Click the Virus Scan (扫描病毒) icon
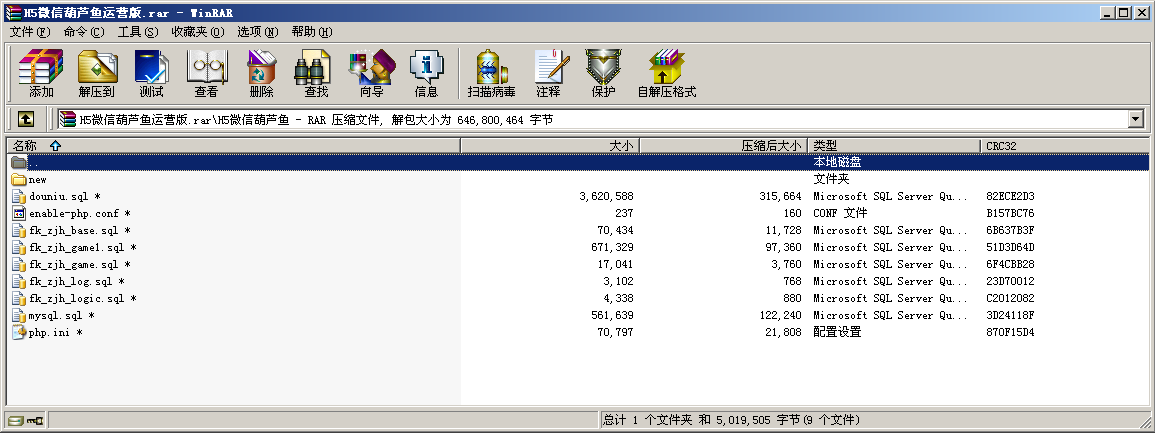The width and height of the screenshot is (1155, 433). [x=491, y=74]
